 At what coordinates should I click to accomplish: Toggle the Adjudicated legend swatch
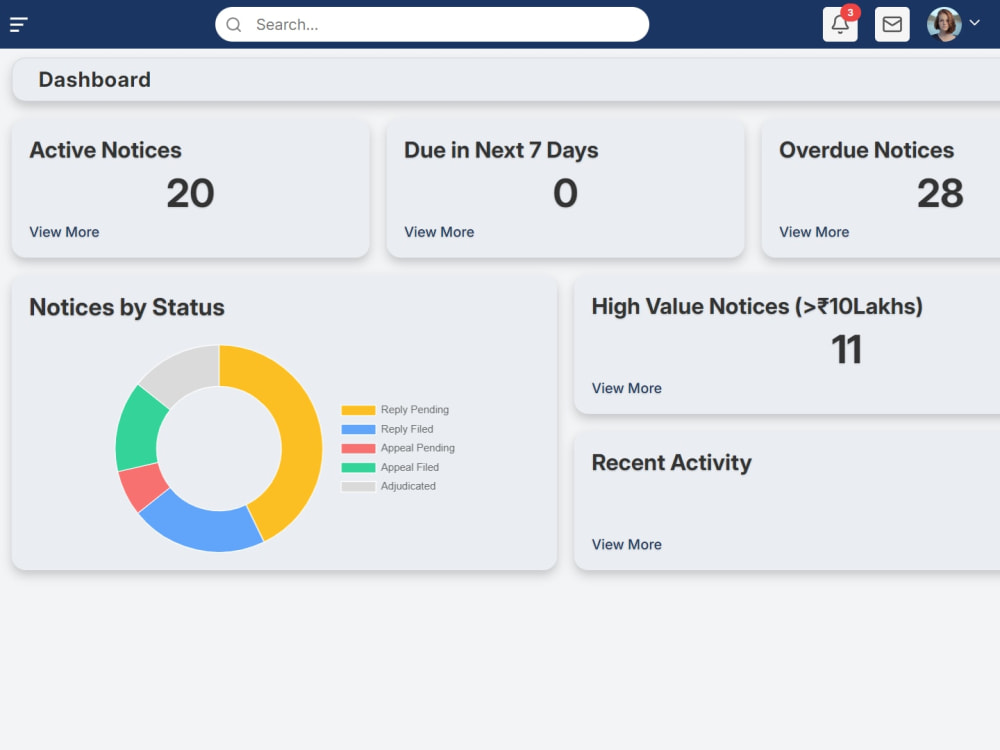click(358, 487)
